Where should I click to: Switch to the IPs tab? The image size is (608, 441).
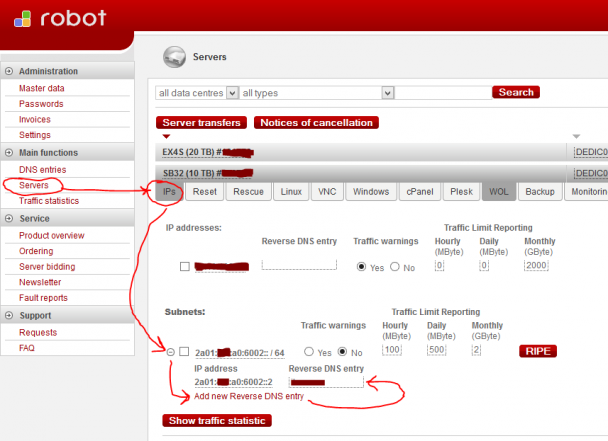coord(169,192)
